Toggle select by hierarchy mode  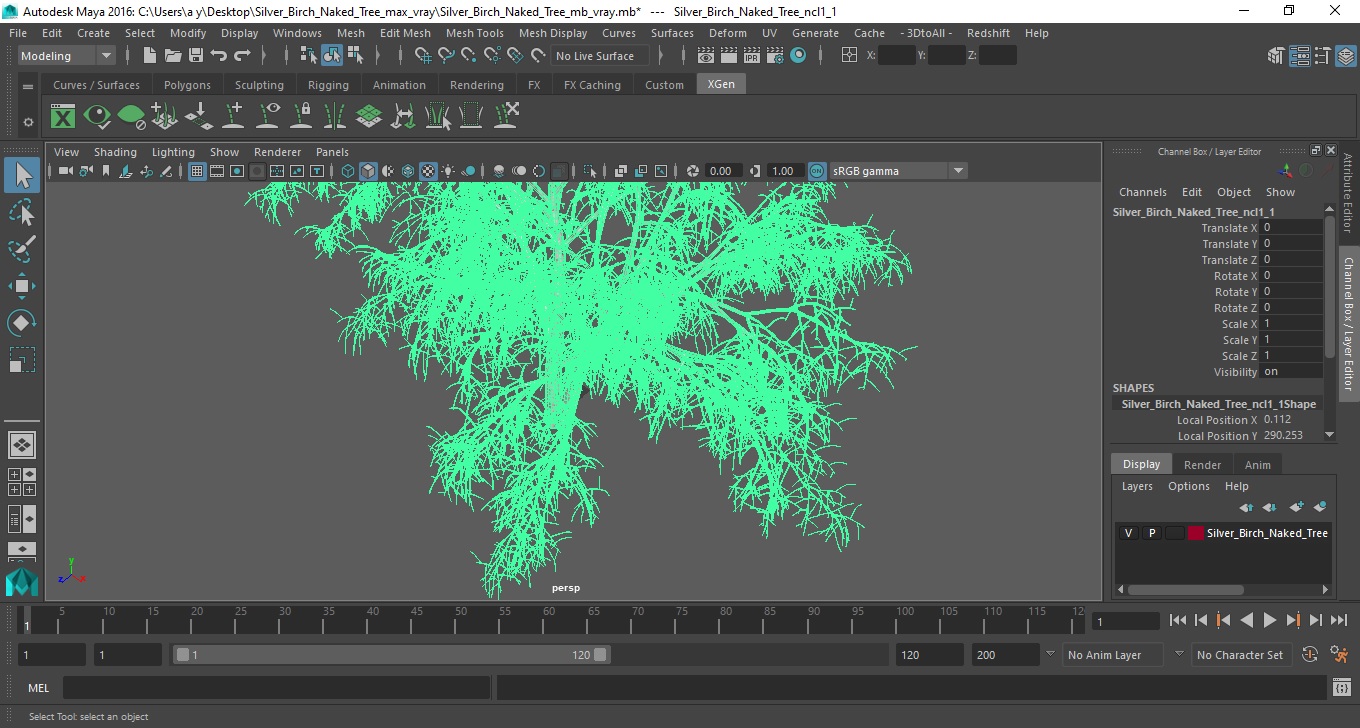point(309,56)
